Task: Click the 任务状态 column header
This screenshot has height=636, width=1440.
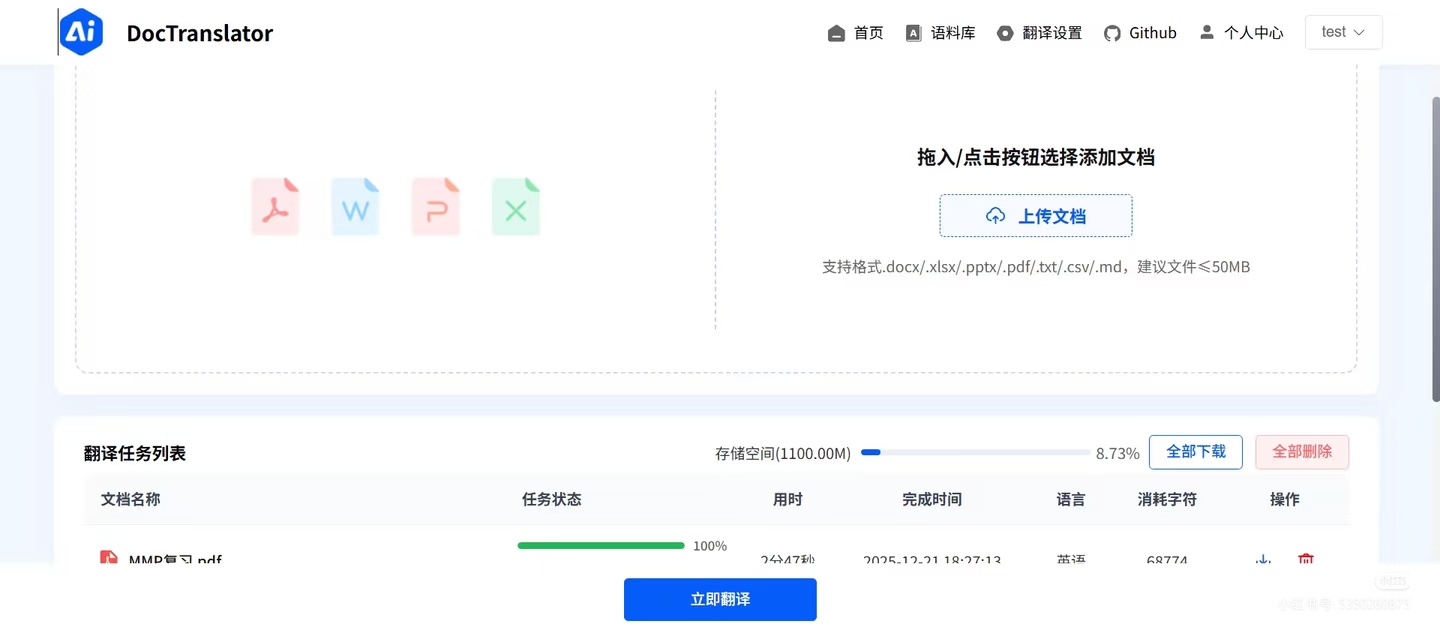Action: (x=552, y=499)
